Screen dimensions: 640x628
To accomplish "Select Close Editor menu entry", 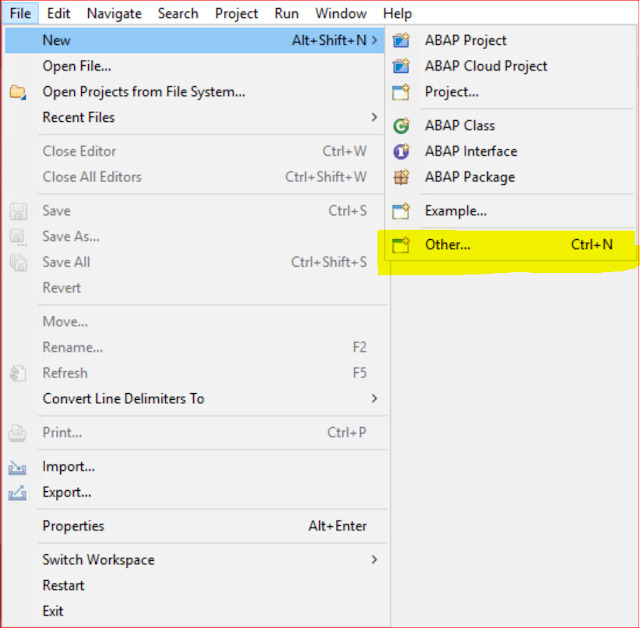I will (194, 151).
